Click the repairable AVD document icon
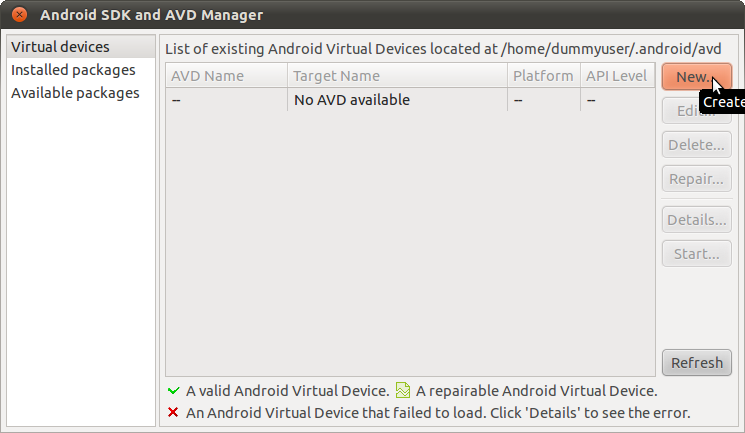The image size is (745, 433). click(402, 390)
